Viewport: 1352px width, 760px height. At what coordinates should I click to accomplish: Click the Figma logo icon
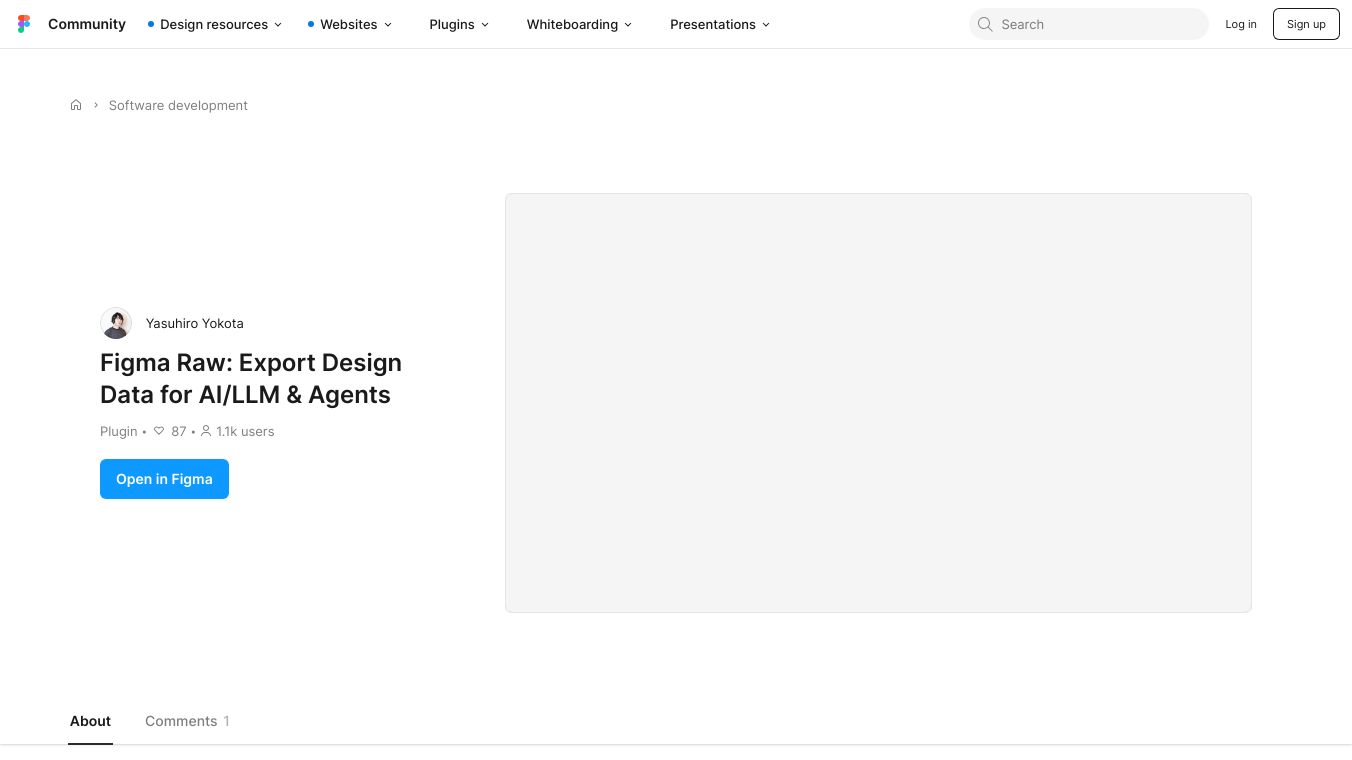[x=24, y=24]
